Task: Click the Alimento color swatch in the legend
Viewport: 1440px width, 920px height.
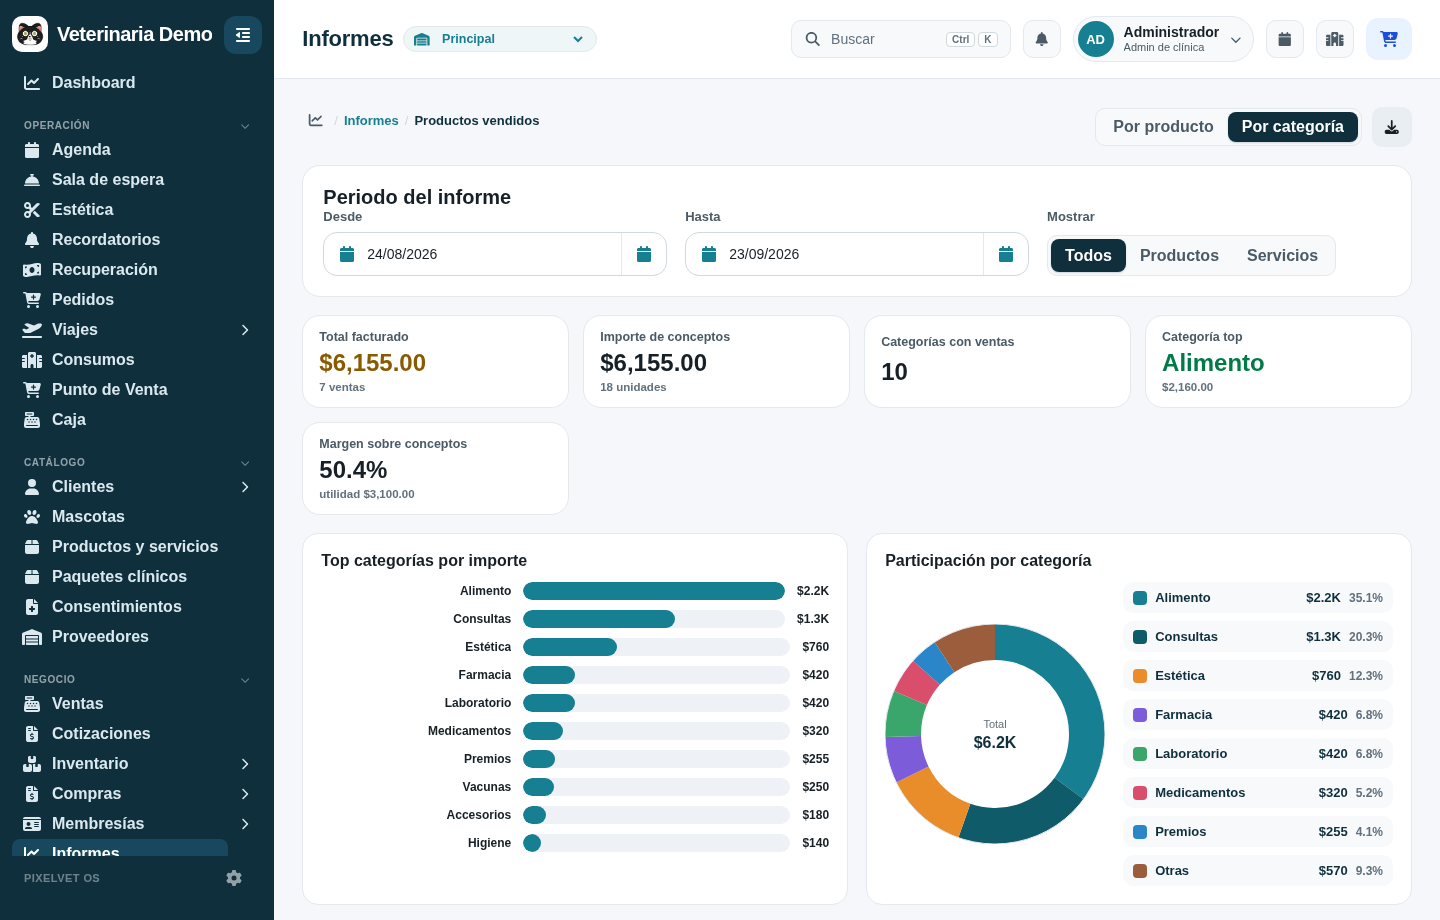Action: click(x=1140, y=598)
